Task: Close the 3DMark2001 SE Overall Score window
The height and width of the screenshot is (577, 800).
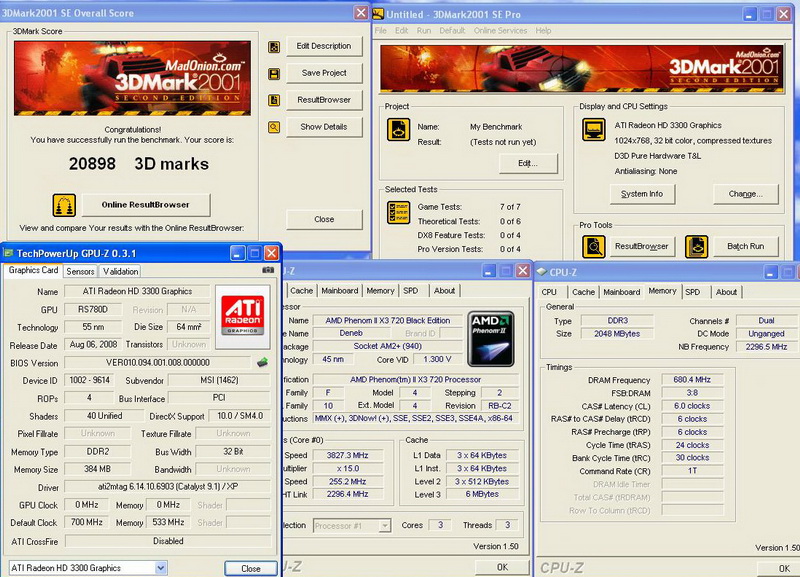Action: 361,13
